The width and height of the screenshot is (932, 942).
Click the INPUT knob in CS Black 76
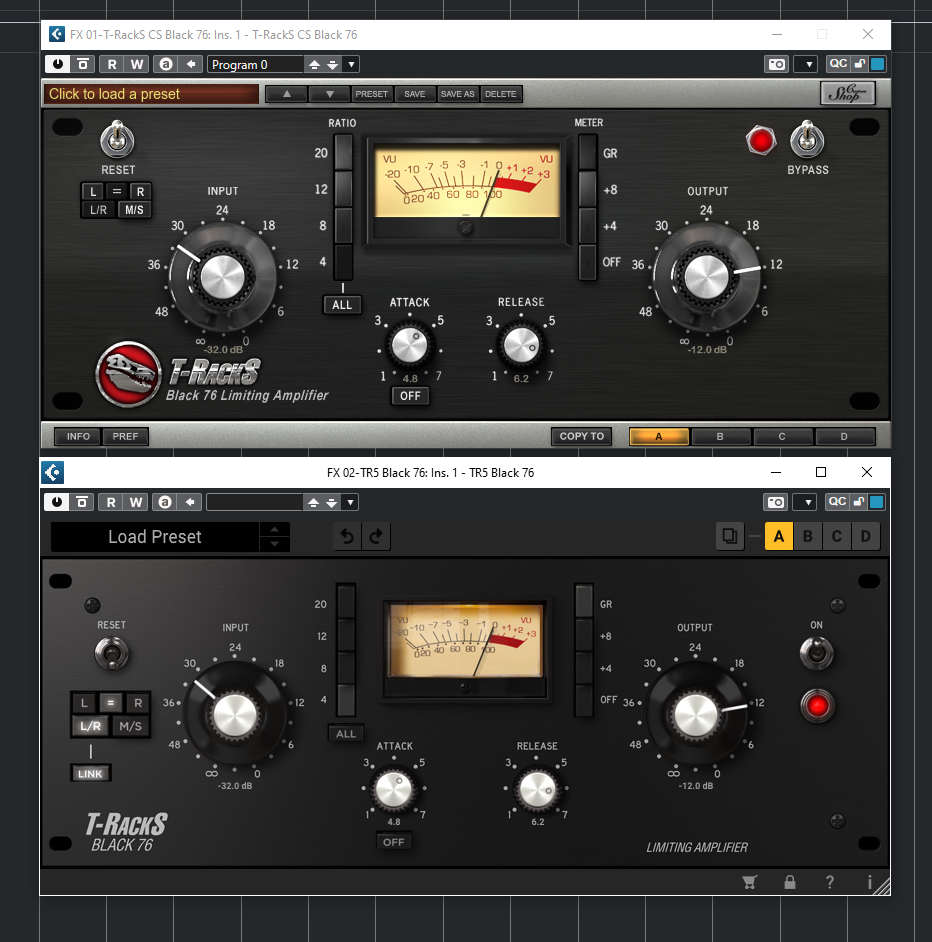tap(222, 277)
